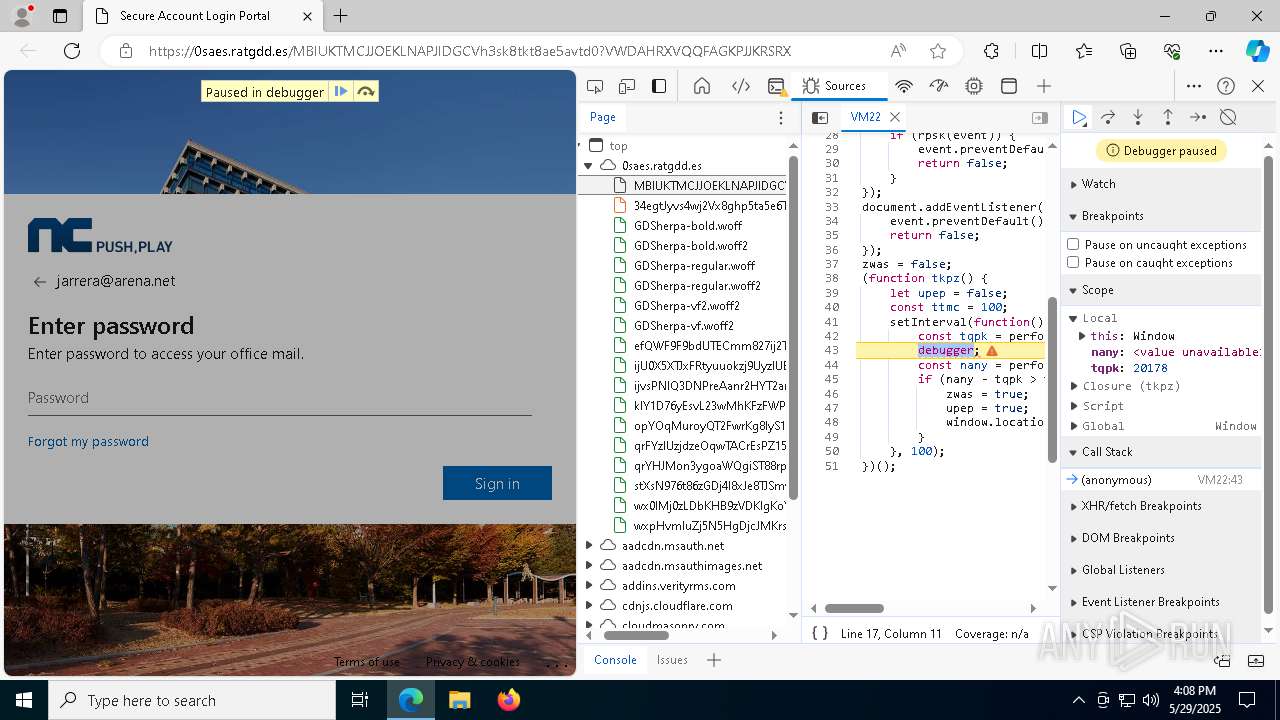Open the Welcome home tool in DevTools
1280x720 pixels.
pyautogui.click(x=702, y=86)
